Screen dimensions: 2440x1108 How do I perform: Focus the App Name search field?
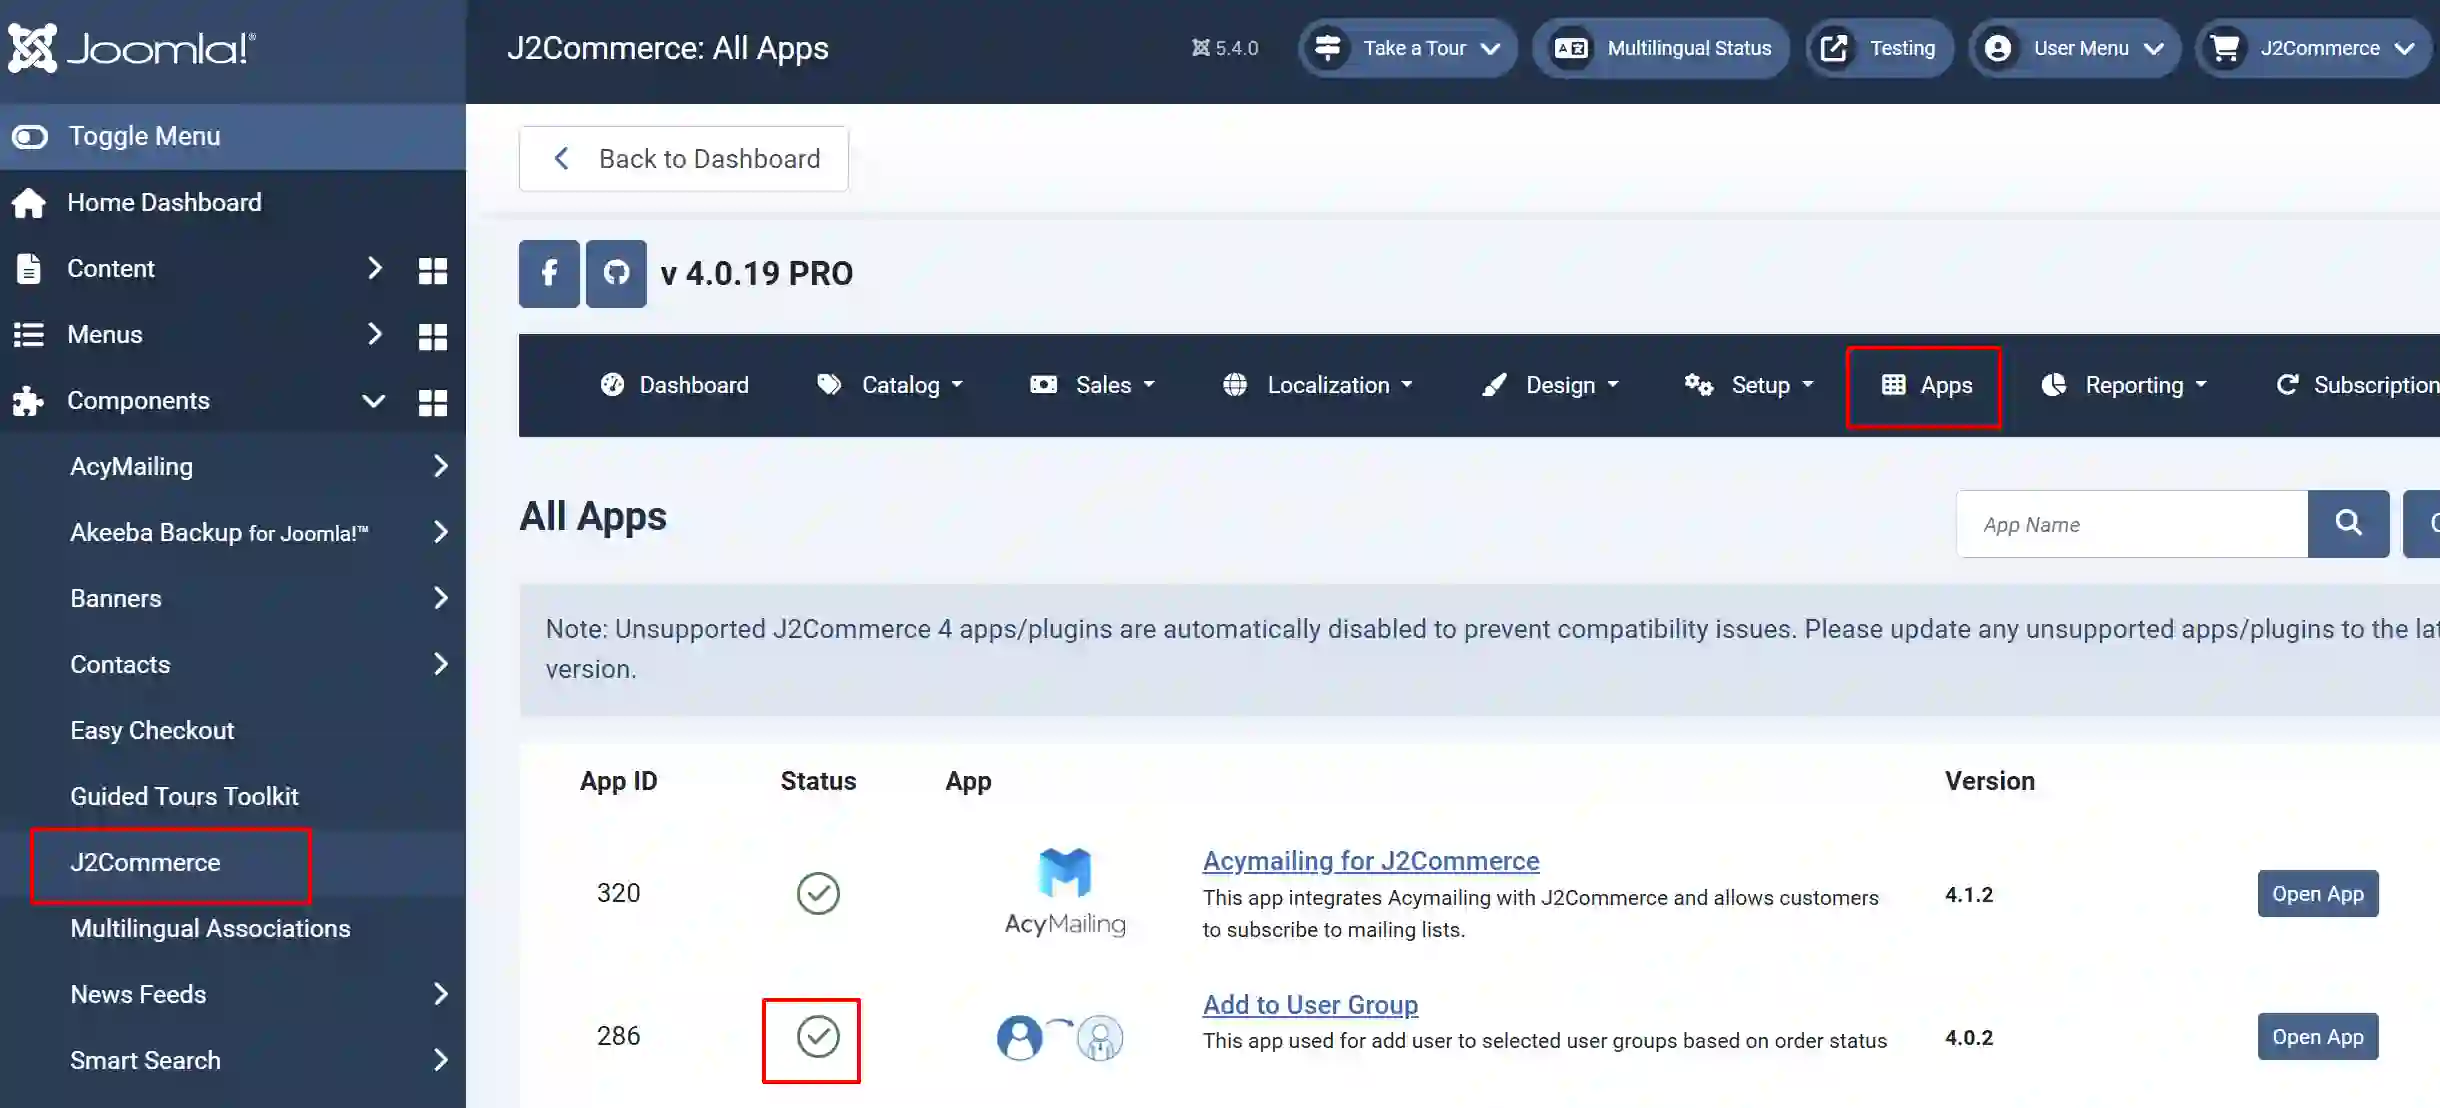(2132, 524)
